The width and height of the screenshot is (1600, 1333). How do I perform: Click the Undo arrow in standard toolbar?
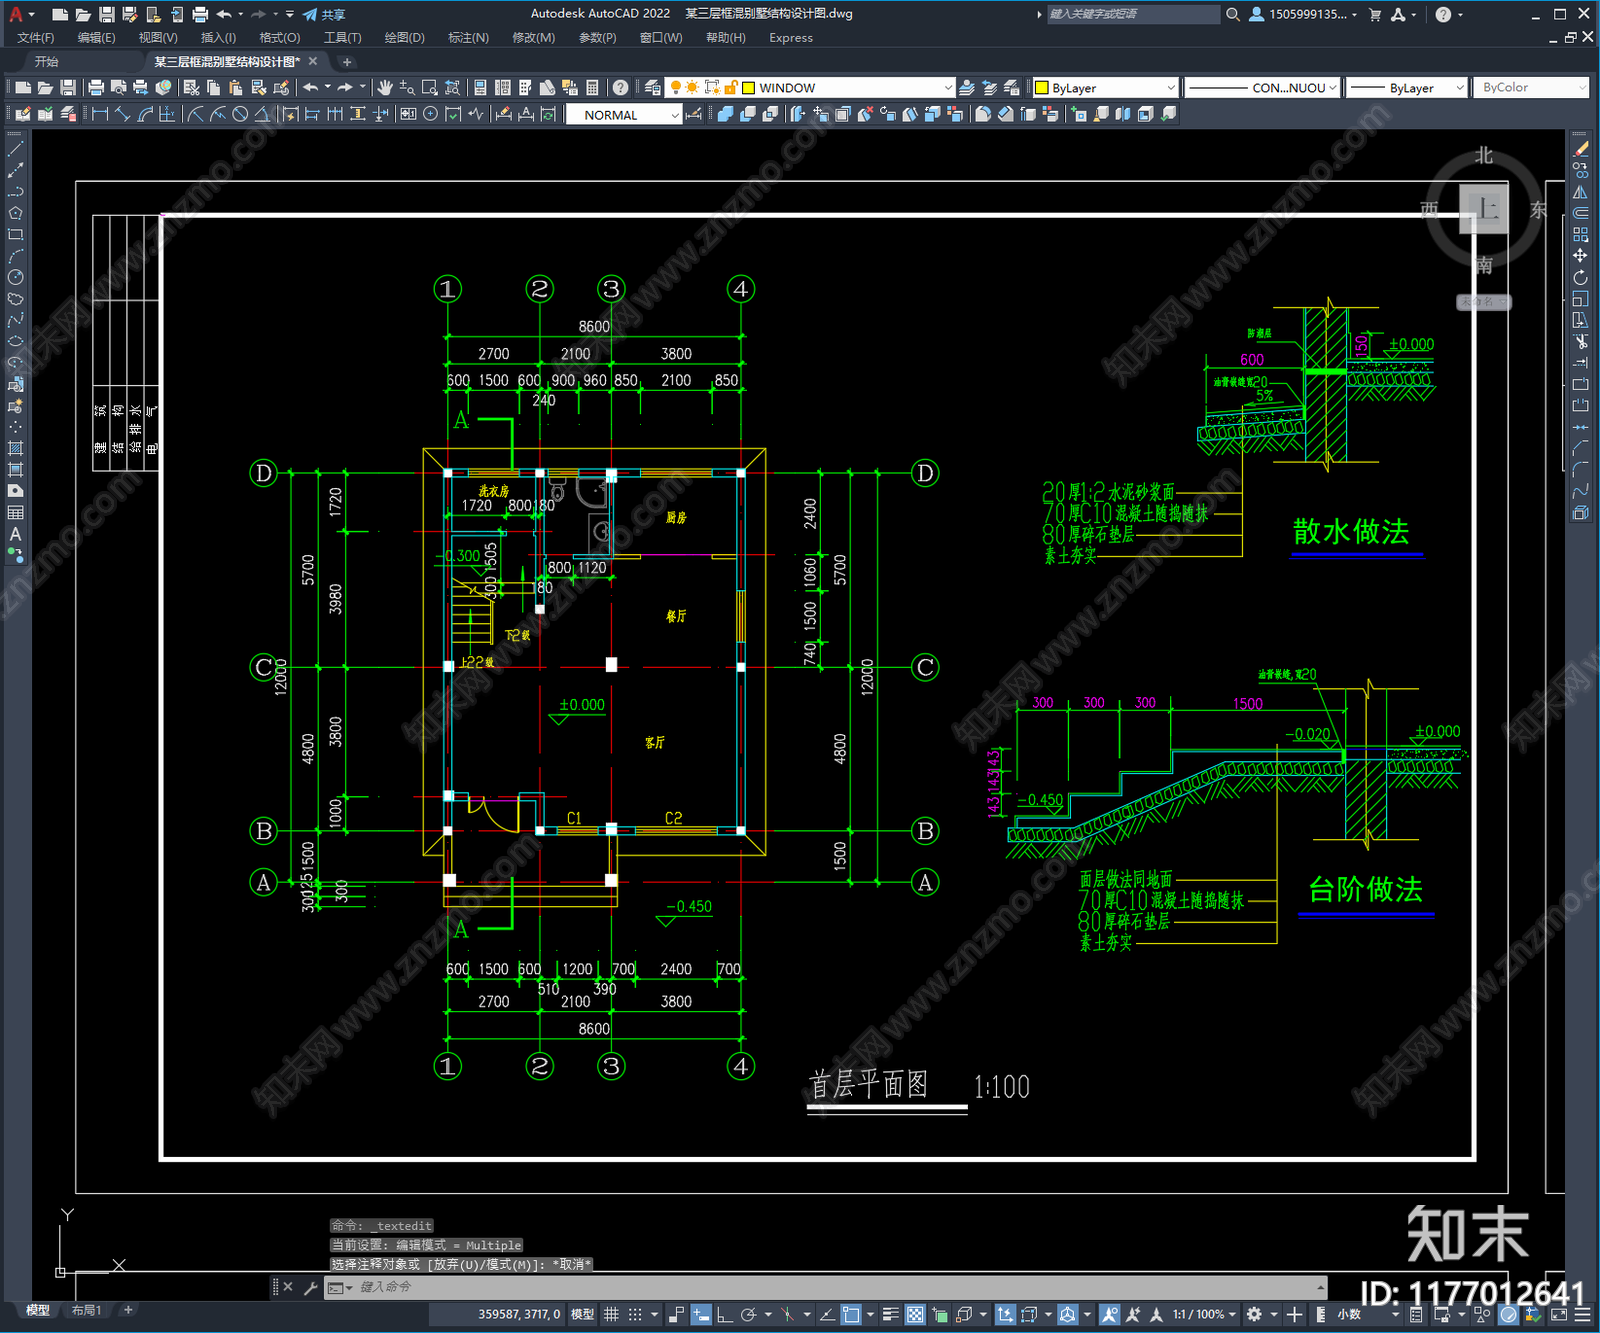311,88
